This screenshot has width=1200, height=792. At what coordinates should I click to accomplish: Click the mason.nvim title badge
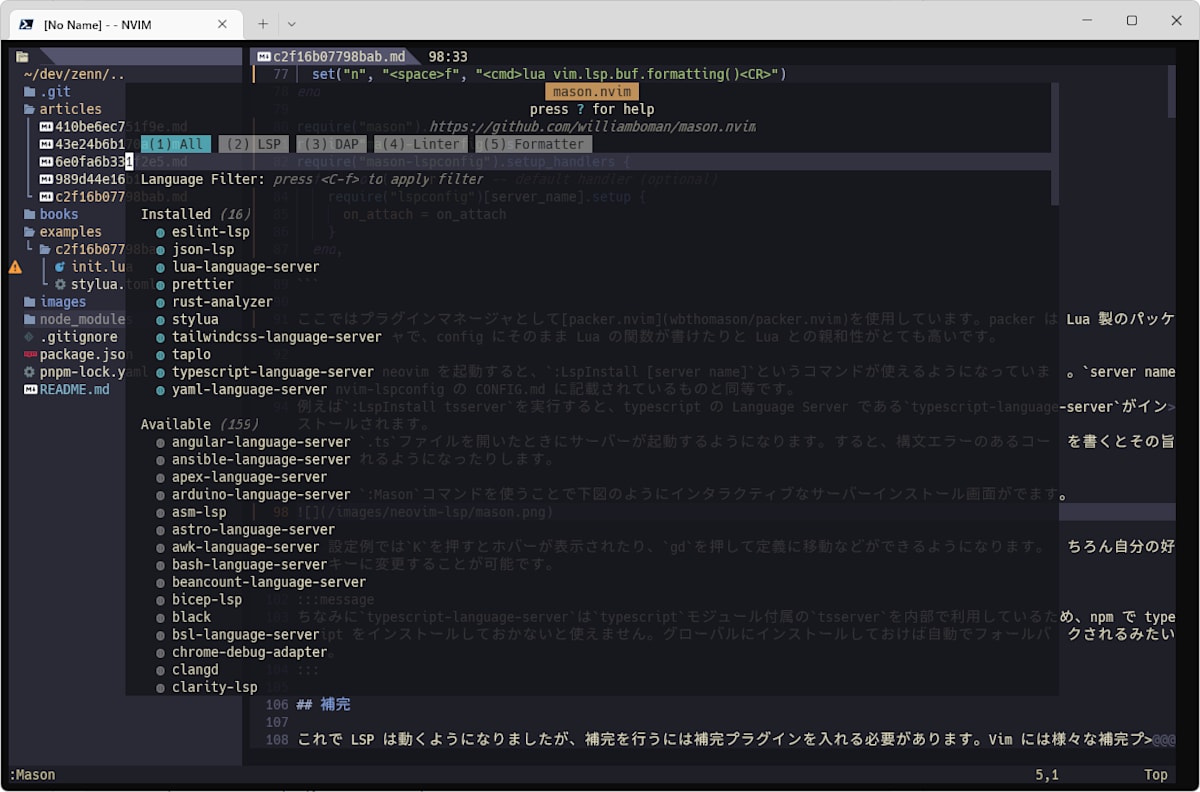592,92
